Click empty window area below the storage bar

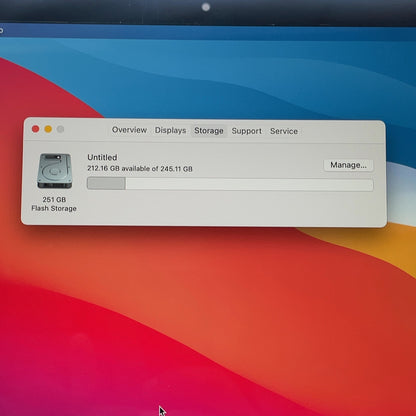point(230,208)
